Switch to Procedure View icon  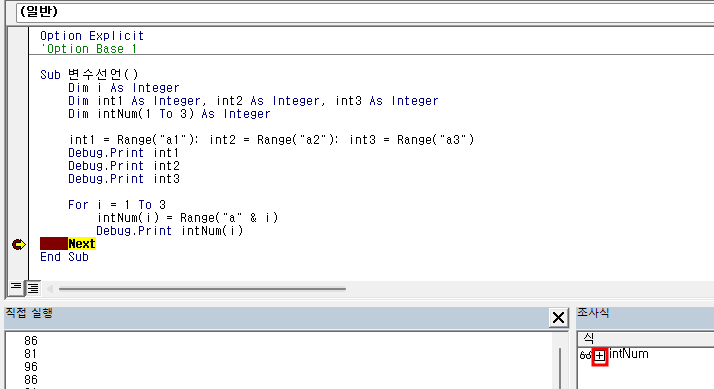pos(16,287)
